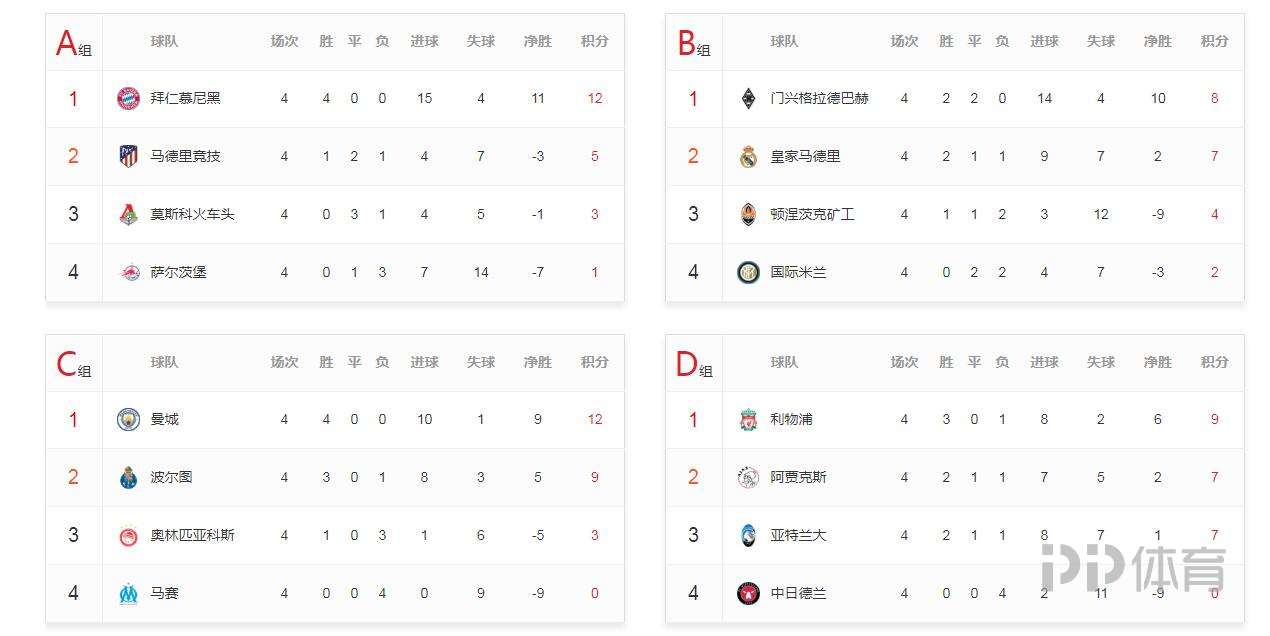The width and height of the screenshot is (1270, 636).
Task: Click the Bayern Munich (拜仁慕尼黑) club crest
Action: 128,98
